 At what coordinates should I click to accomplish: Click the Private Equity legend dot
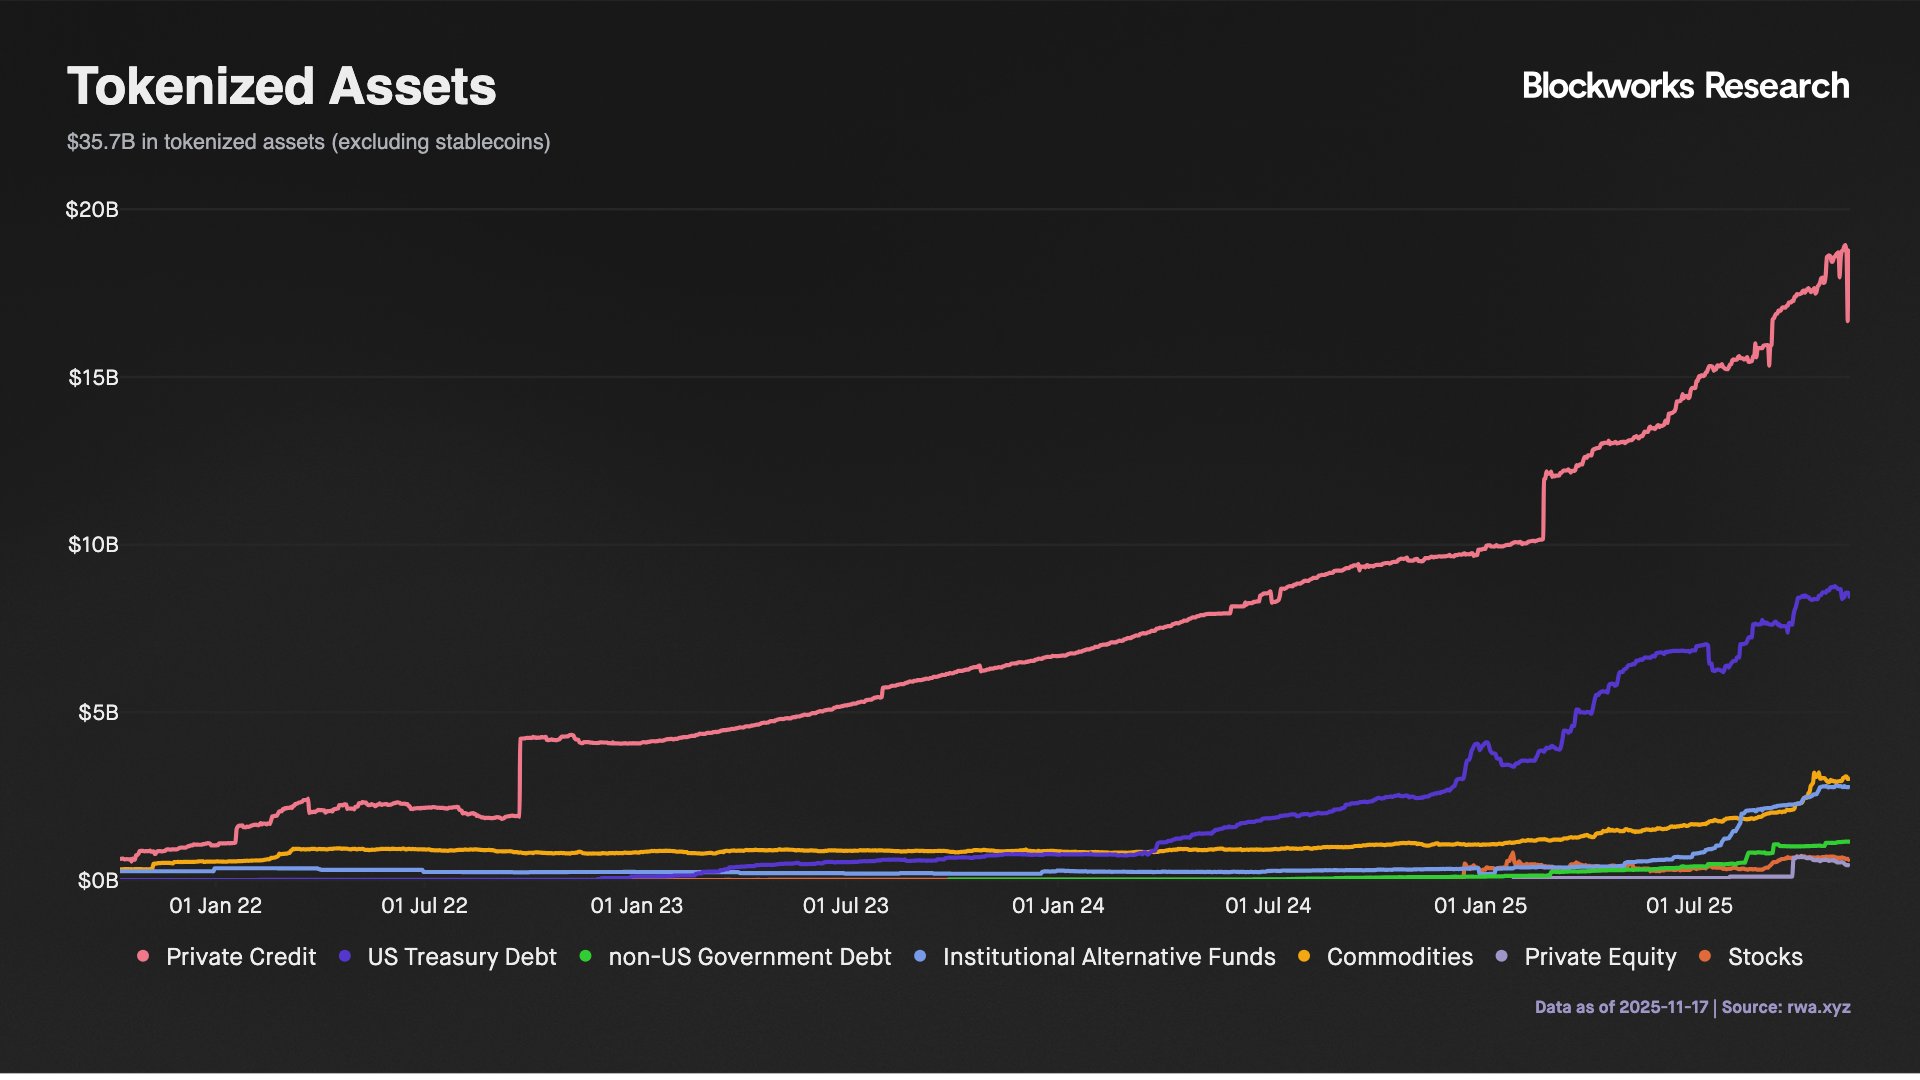point(1501,957)
